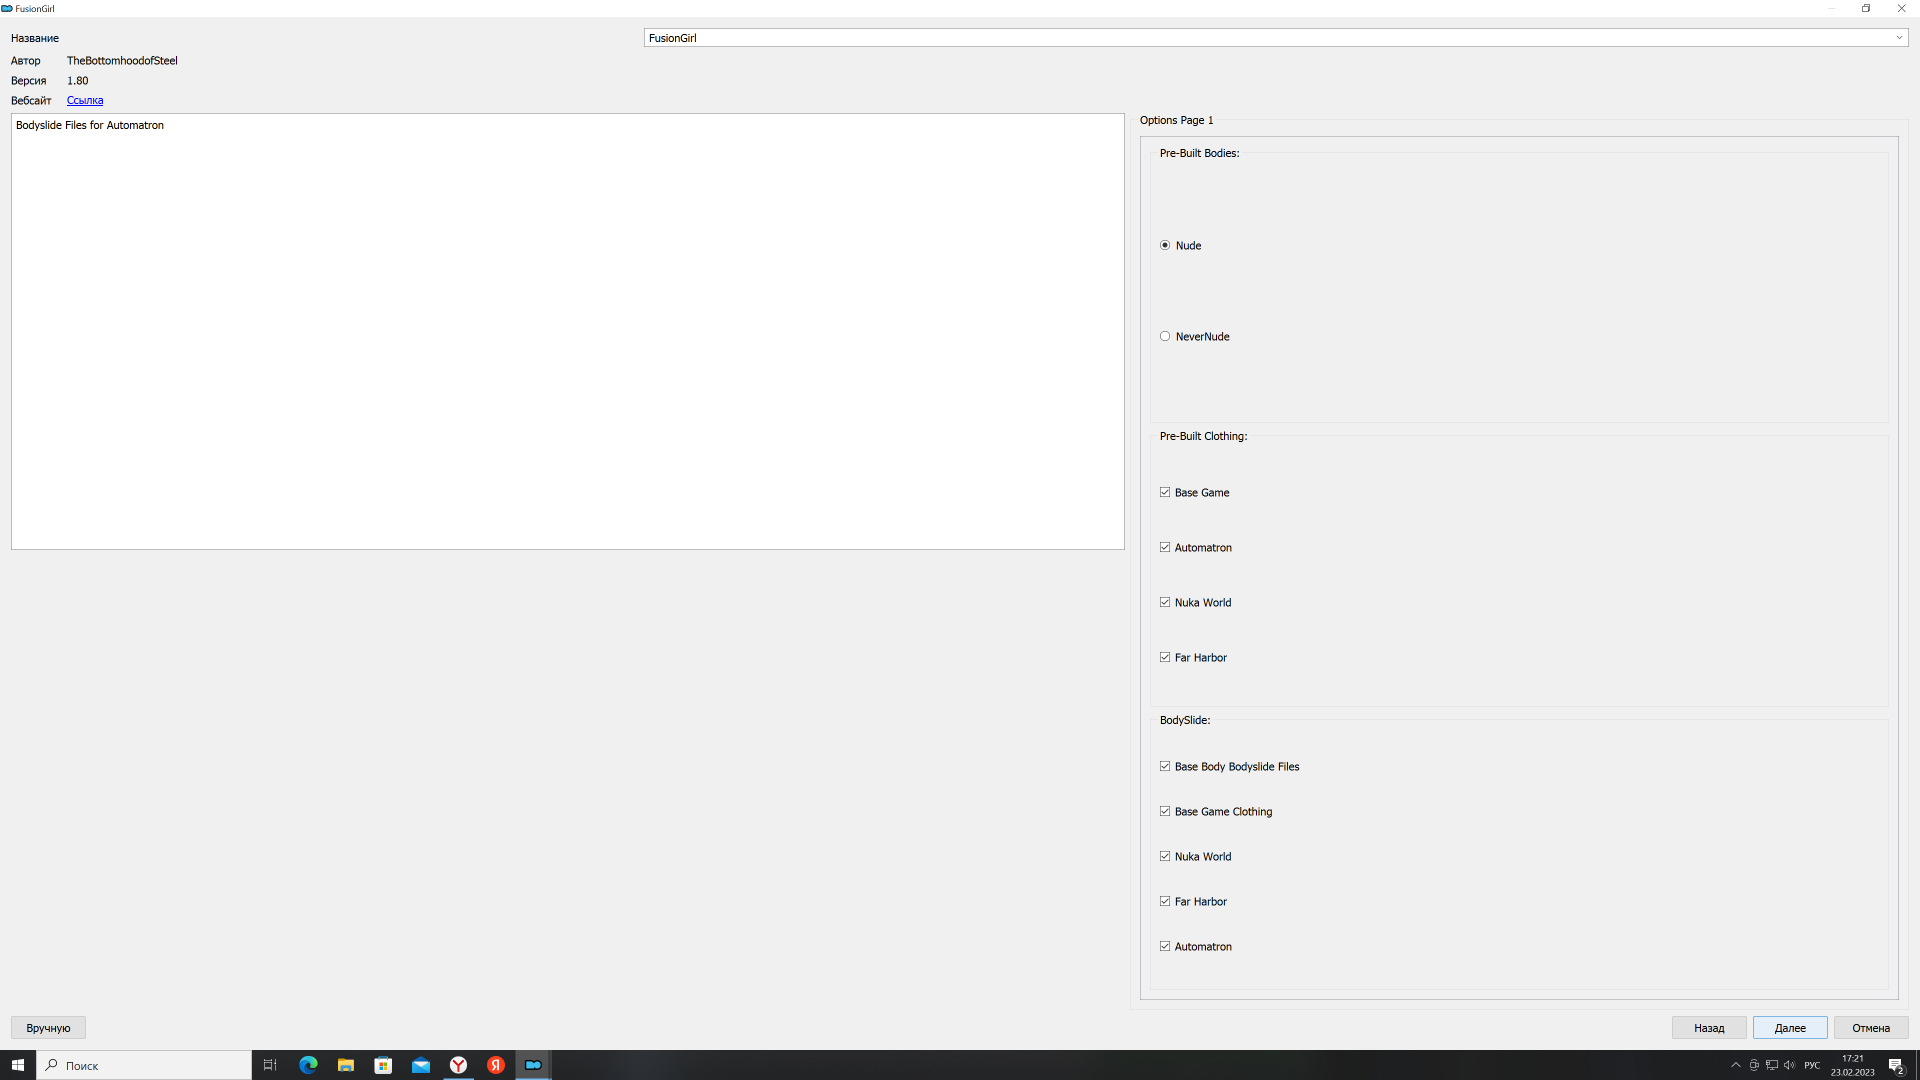Open File Explorer from the taskbar

click(x=345, y=1065)
